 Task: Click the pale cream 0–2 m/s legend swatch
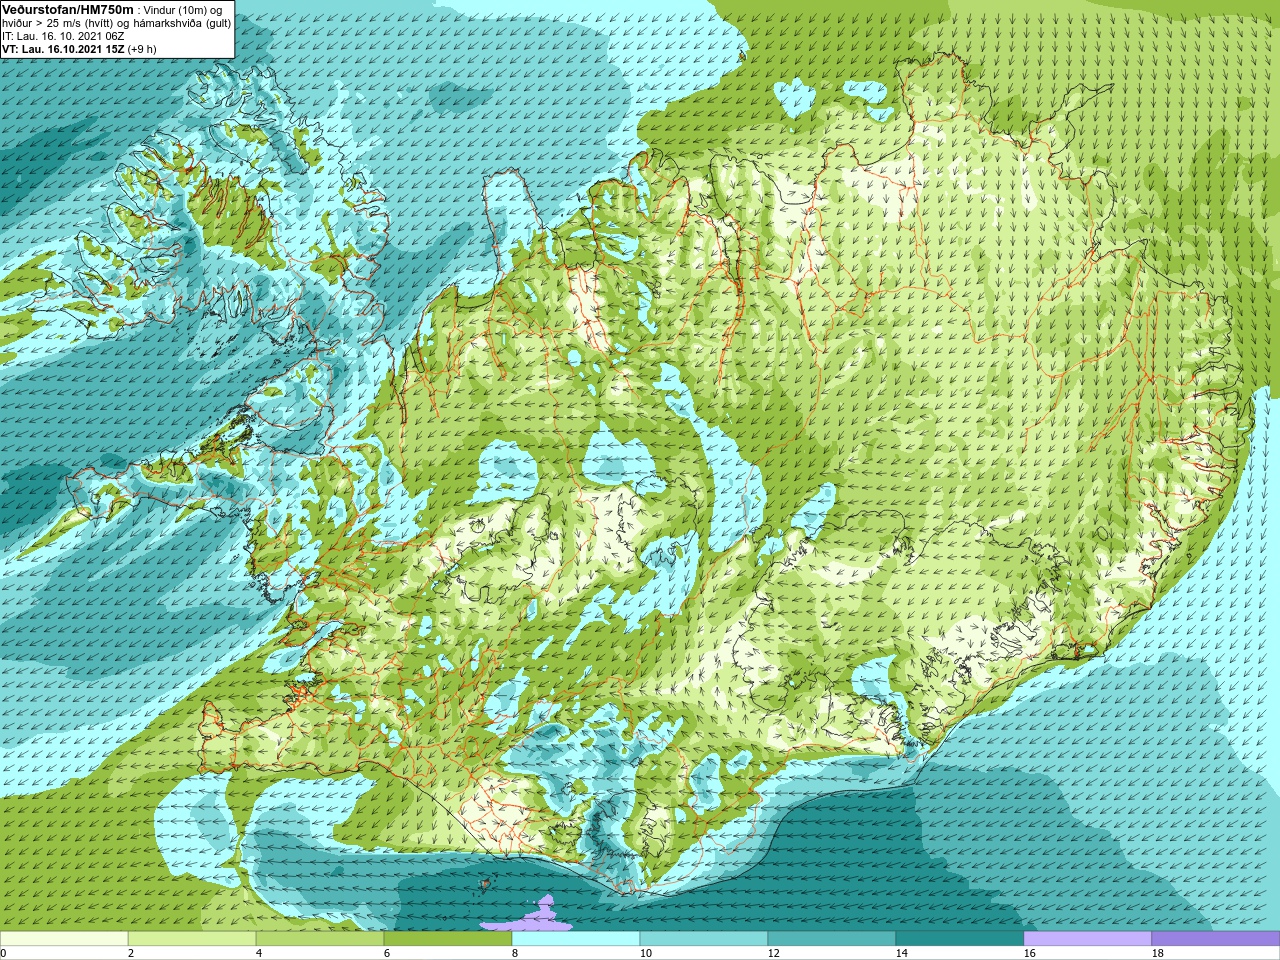tap(64, 939)
